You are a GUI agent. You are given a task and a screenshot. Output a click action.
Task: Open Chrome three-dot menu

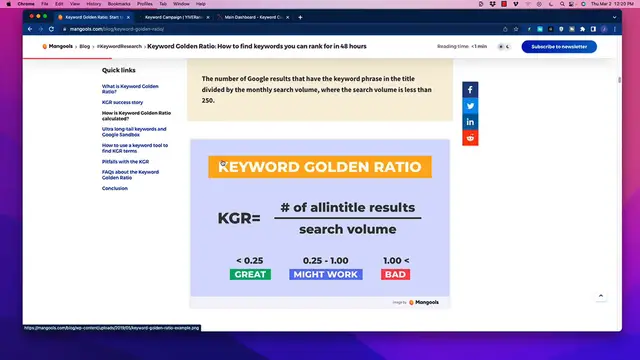[x=615, y=29]
